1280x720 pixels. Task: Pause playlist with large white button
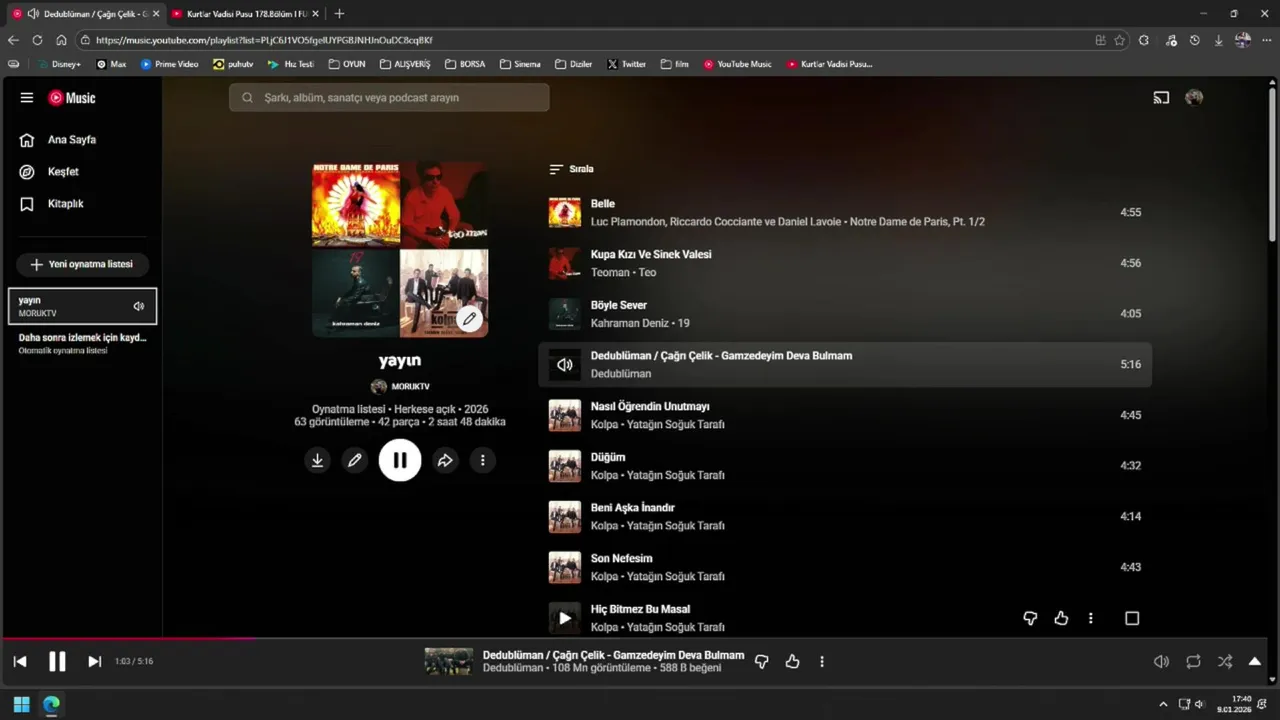[400, 460]
